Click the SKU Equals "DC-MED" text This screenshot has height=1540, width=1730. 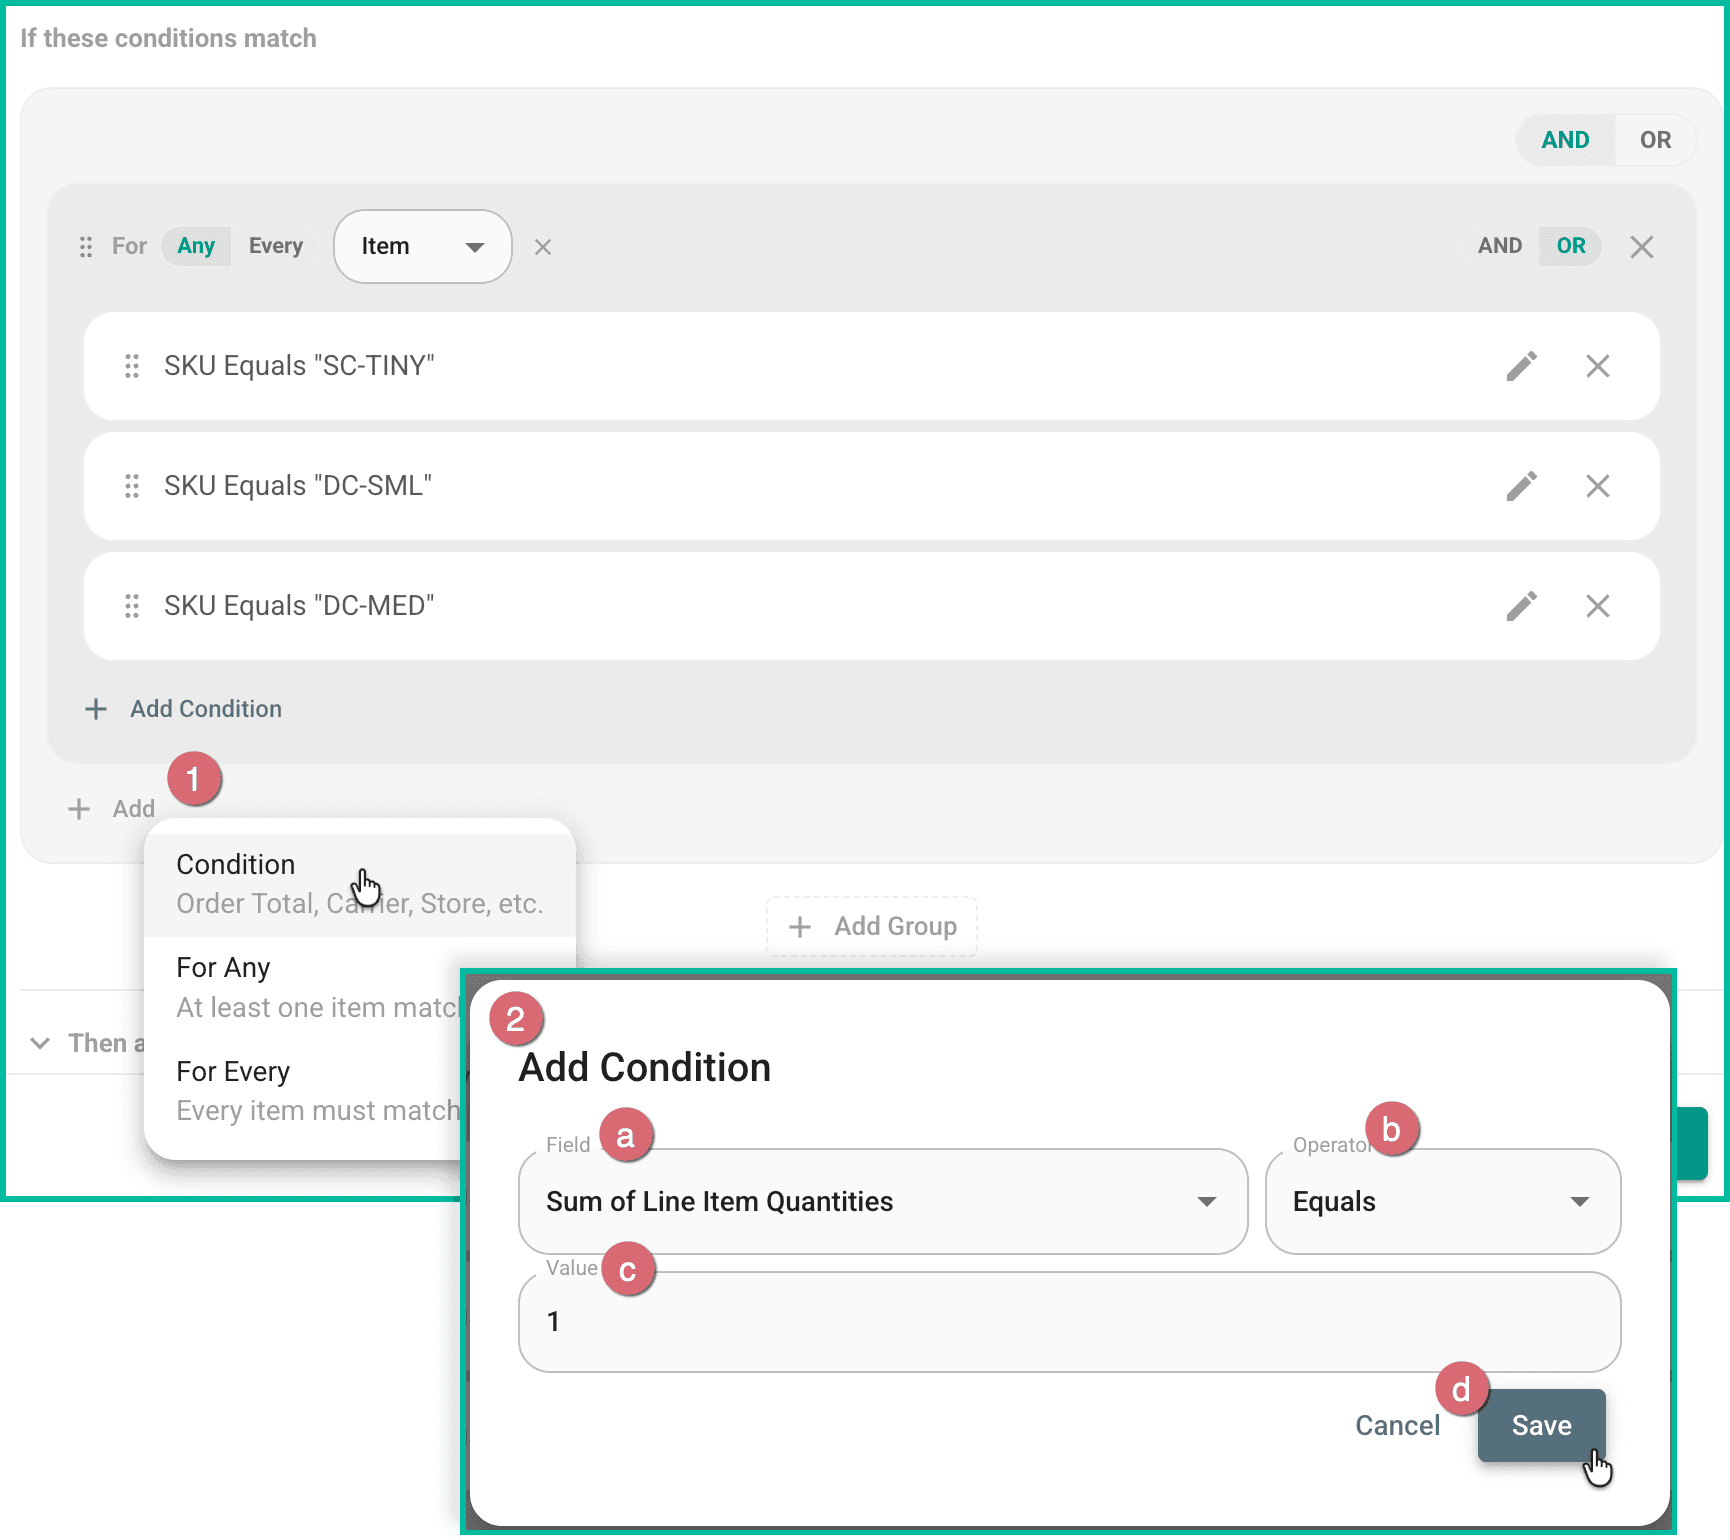click(x=299, y=606)
